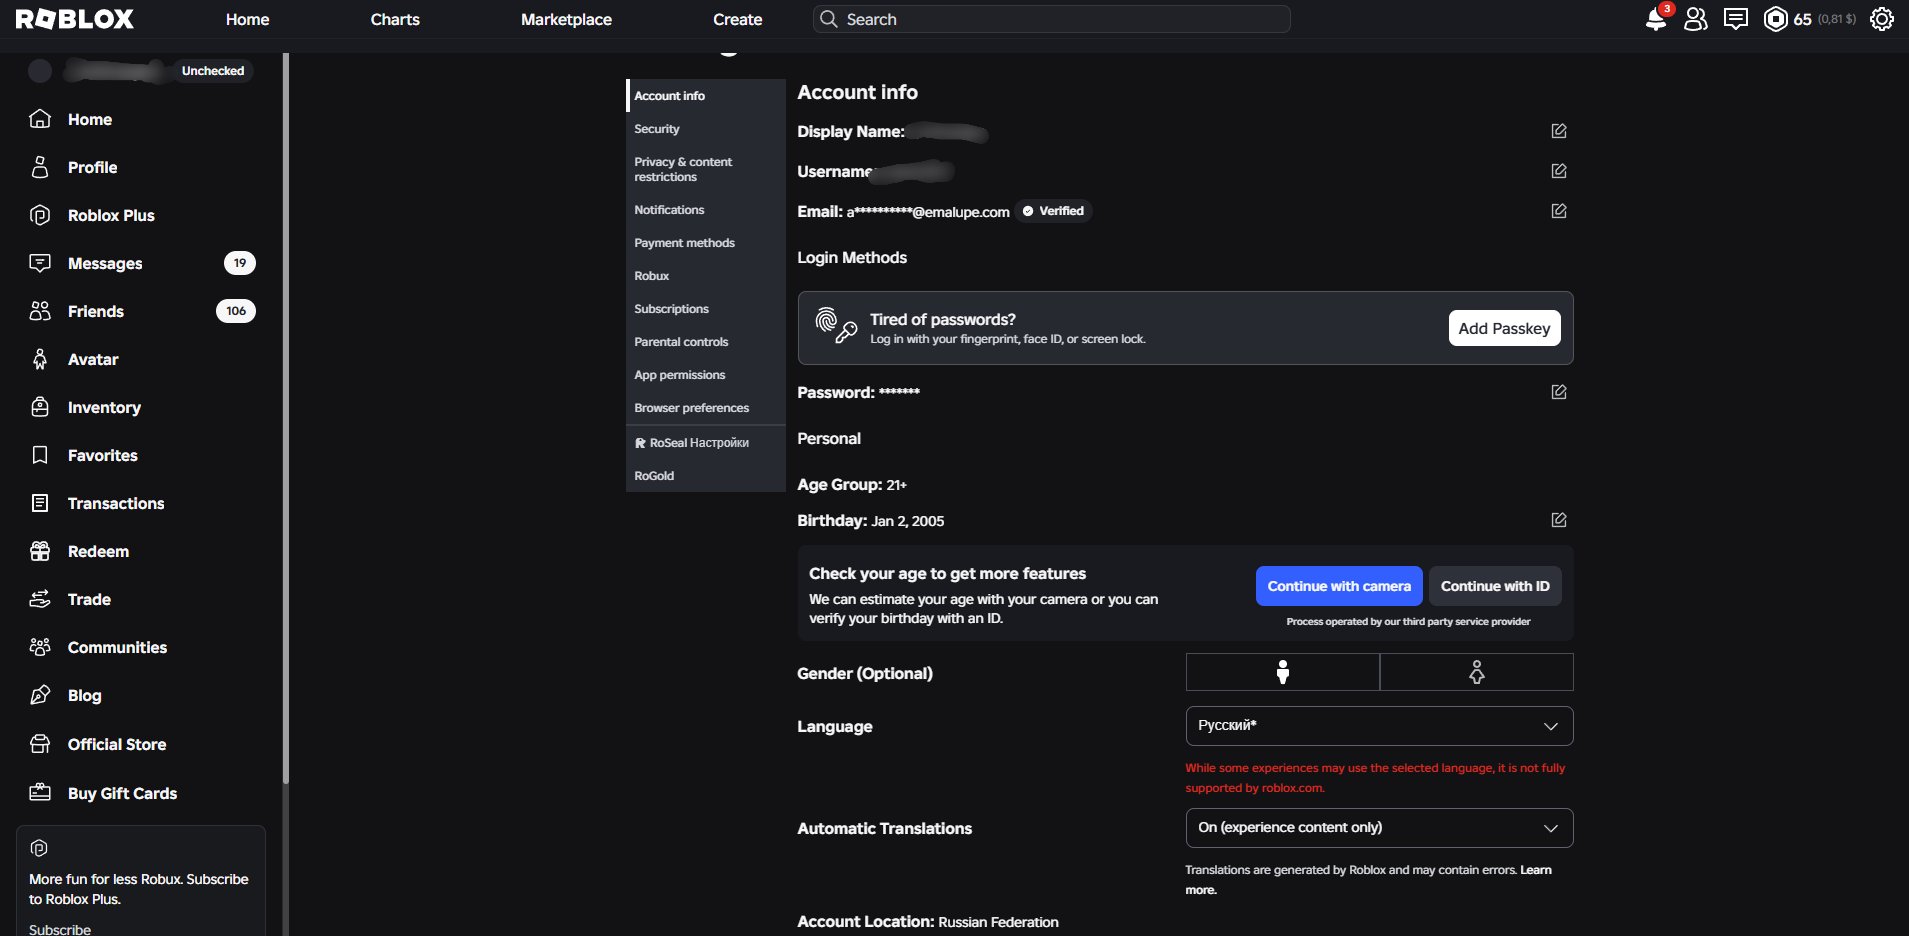Click the sidebar profile avatar thumbnail
The width and height of the screenshot is (1909, 936).
pos(40,71)
